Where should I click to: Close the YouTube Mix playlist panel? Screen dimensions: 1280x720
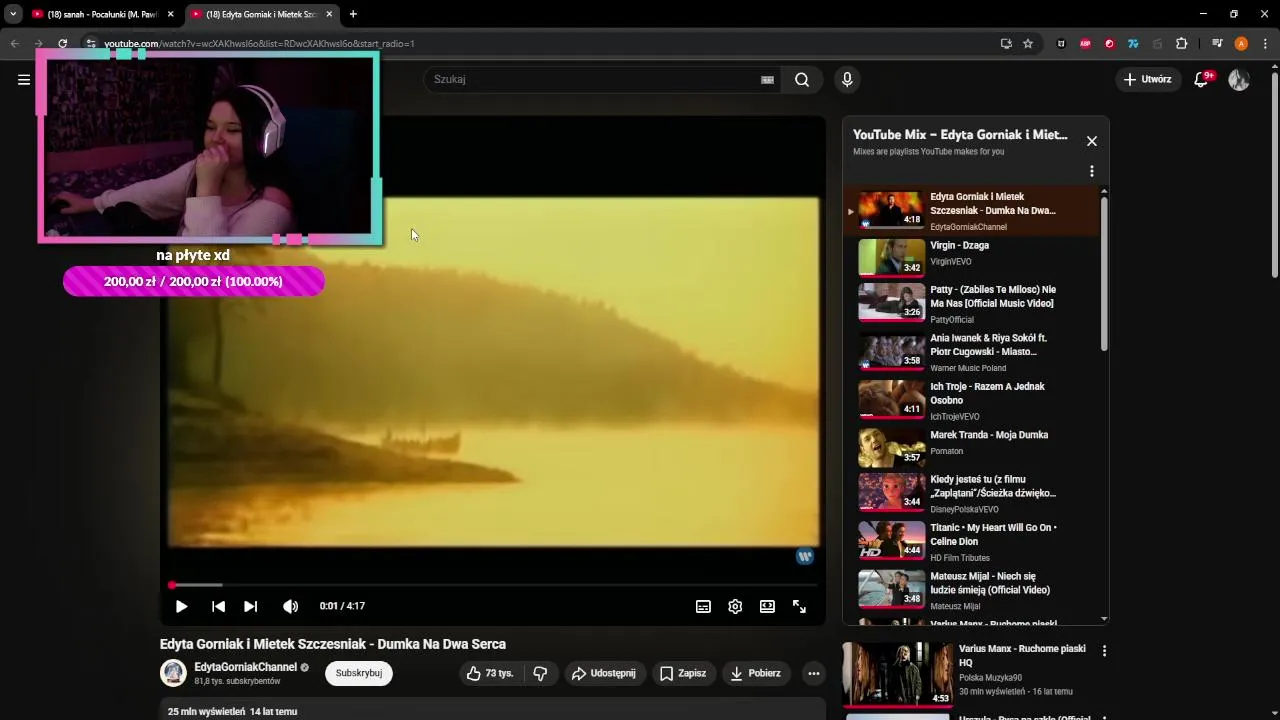[x=1092, y=141]
